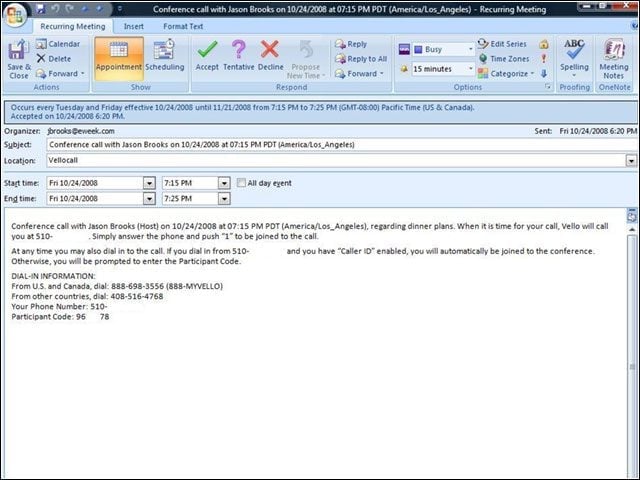Click organizer jbrooks@eweek.com
This screenshot has width=640, height=480.
(x=81, y=131)
